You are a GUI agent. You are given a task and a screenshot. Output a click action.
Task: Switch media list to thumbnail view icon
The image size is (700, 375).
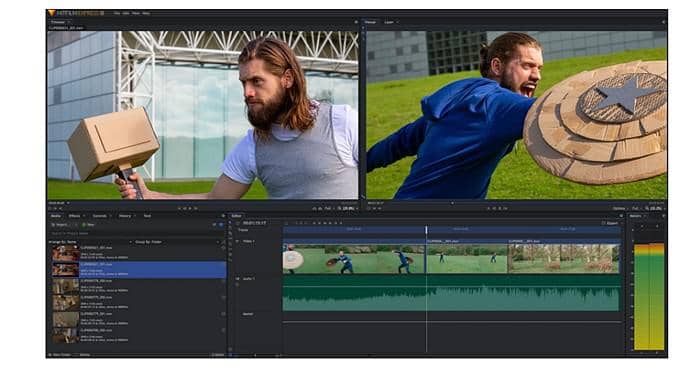pos(221,225)
